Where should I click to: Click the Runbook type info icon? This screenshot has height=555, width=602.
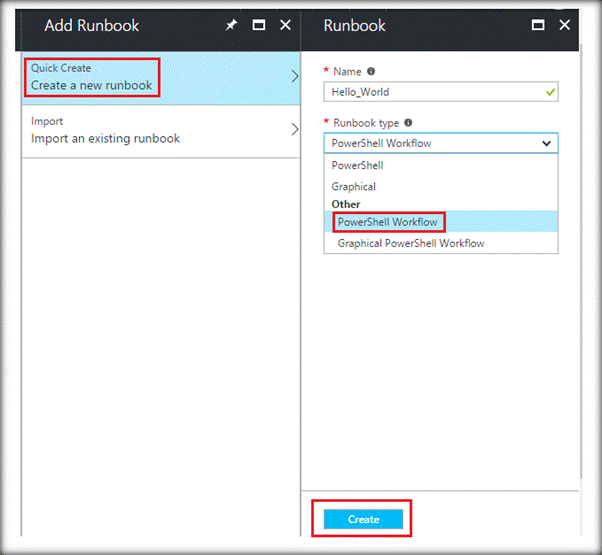pos(408,123)
